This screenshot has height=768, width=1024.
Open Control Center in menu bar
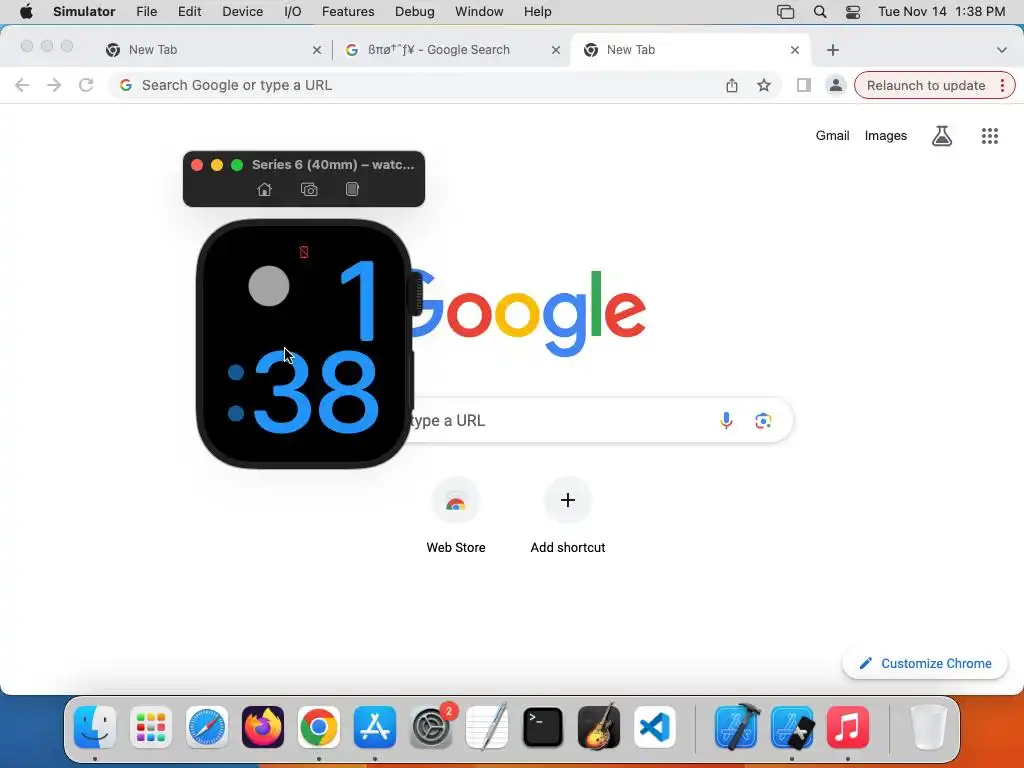(x=853, y=12)
